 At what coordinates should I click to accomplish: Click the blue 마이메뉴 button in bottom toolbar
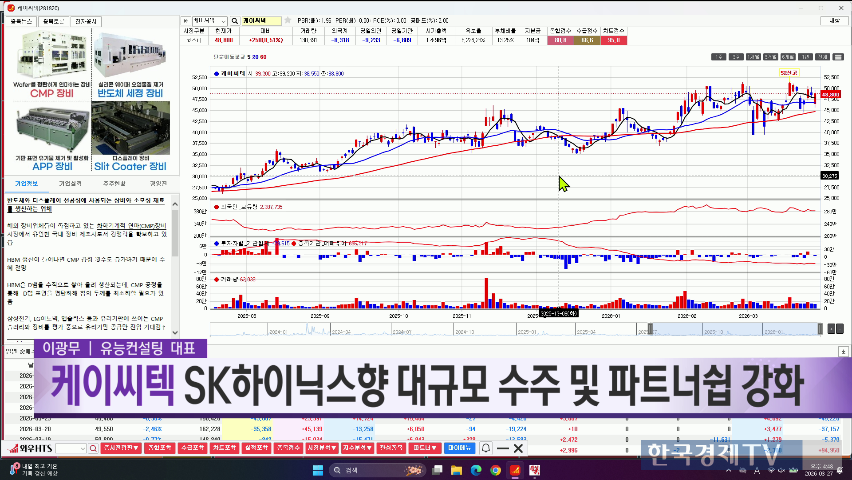click(x=459, y=449)
